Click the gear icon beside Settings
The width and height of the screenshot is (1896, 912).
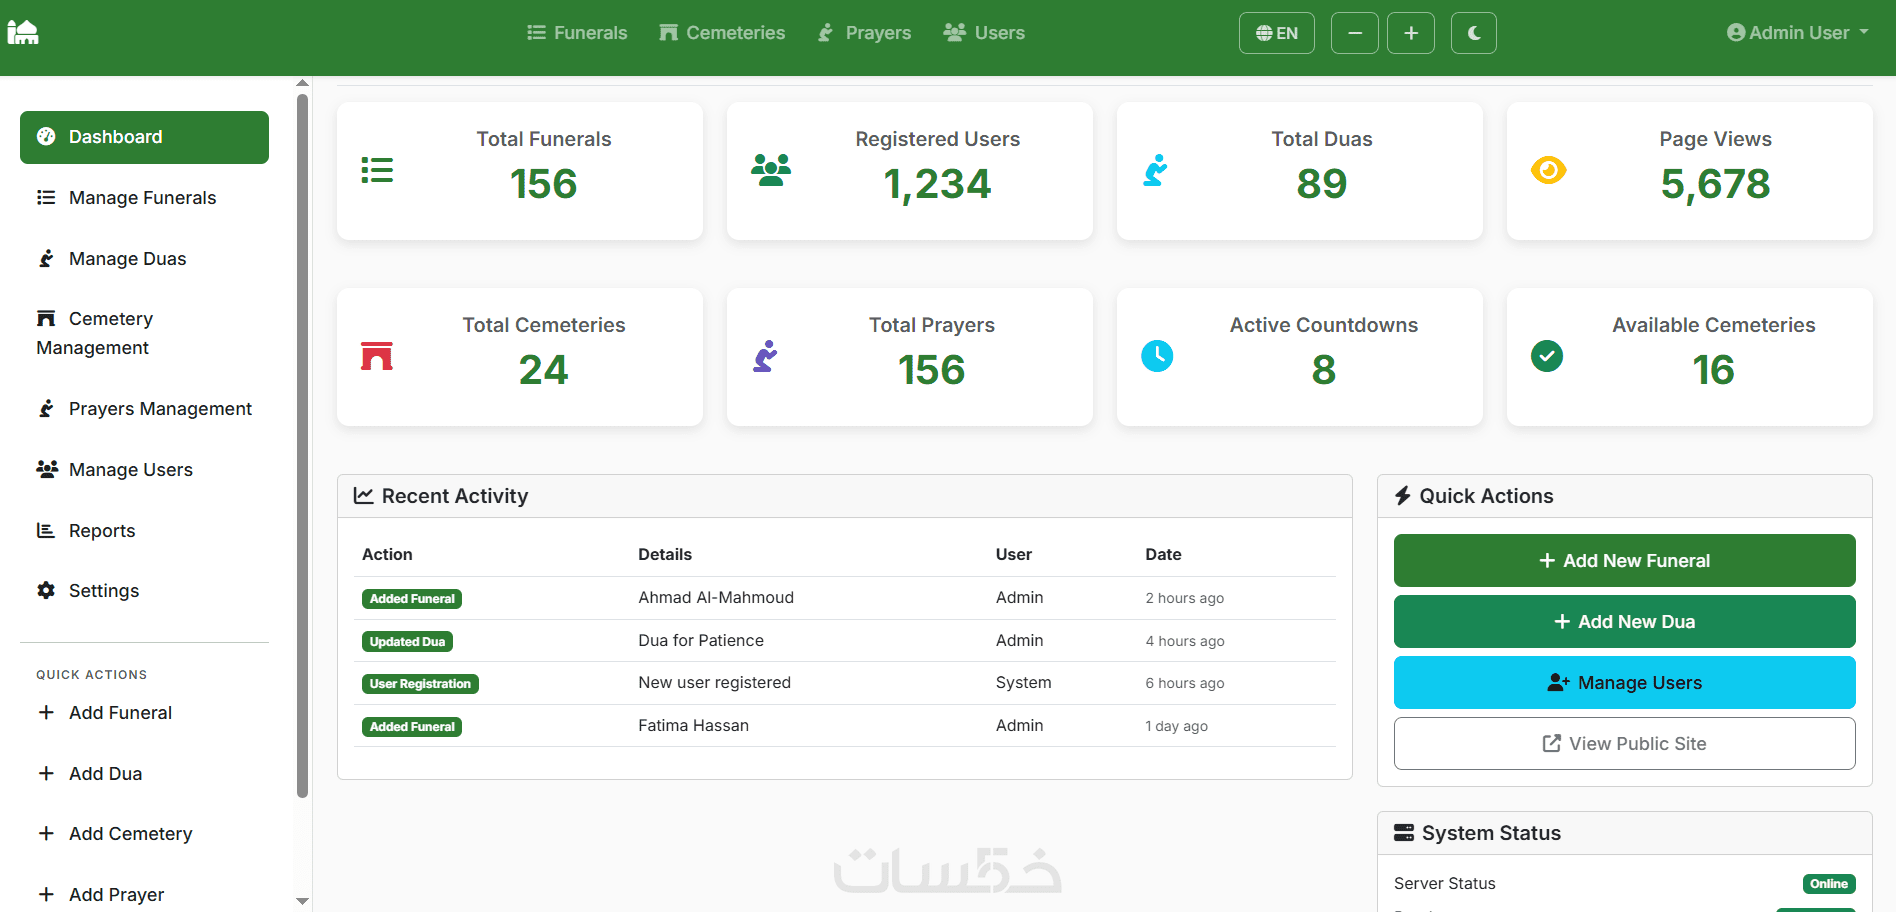pyautogui.click(x=46, y=591)
